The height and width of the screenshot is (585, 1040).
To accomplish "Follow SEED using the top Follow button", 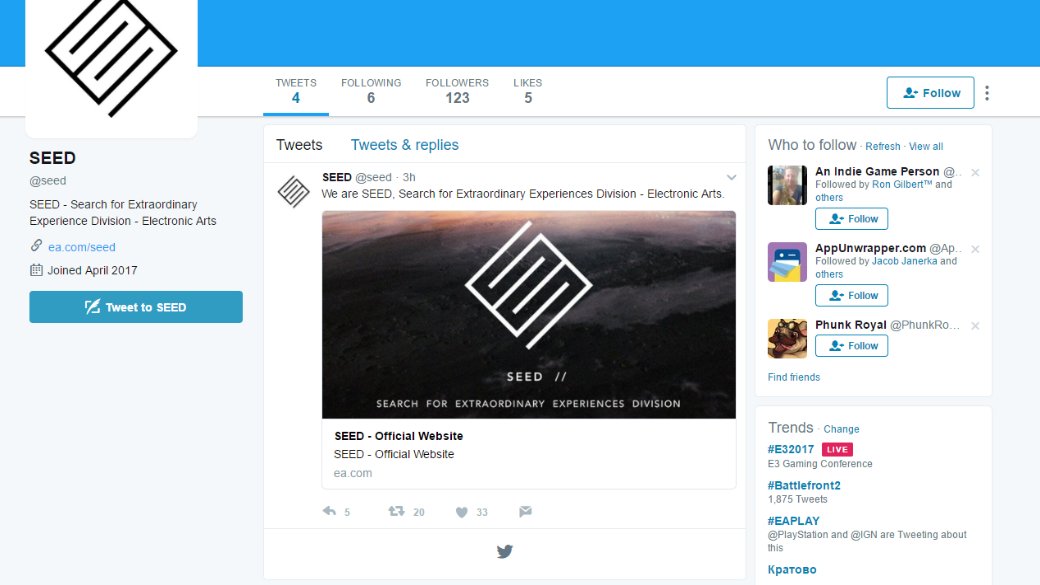I will pyautogui.click(x=930, y=92).
